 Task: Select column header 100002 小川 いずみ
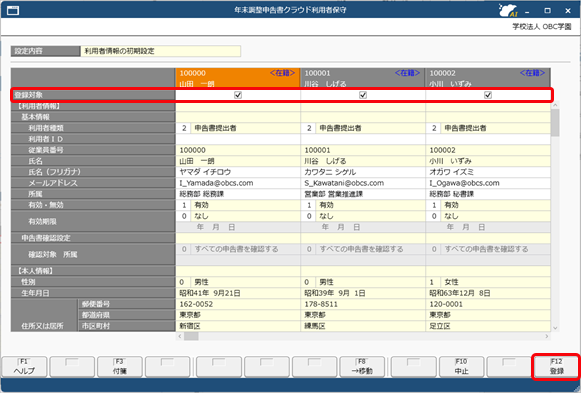pyautogui.click(x=488, y=78)
